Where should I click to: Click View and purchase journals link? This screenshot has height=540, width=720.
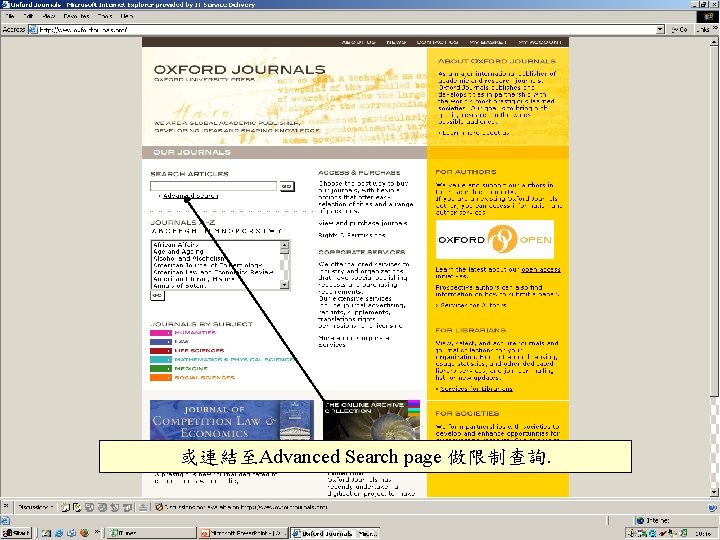[363, 223]
